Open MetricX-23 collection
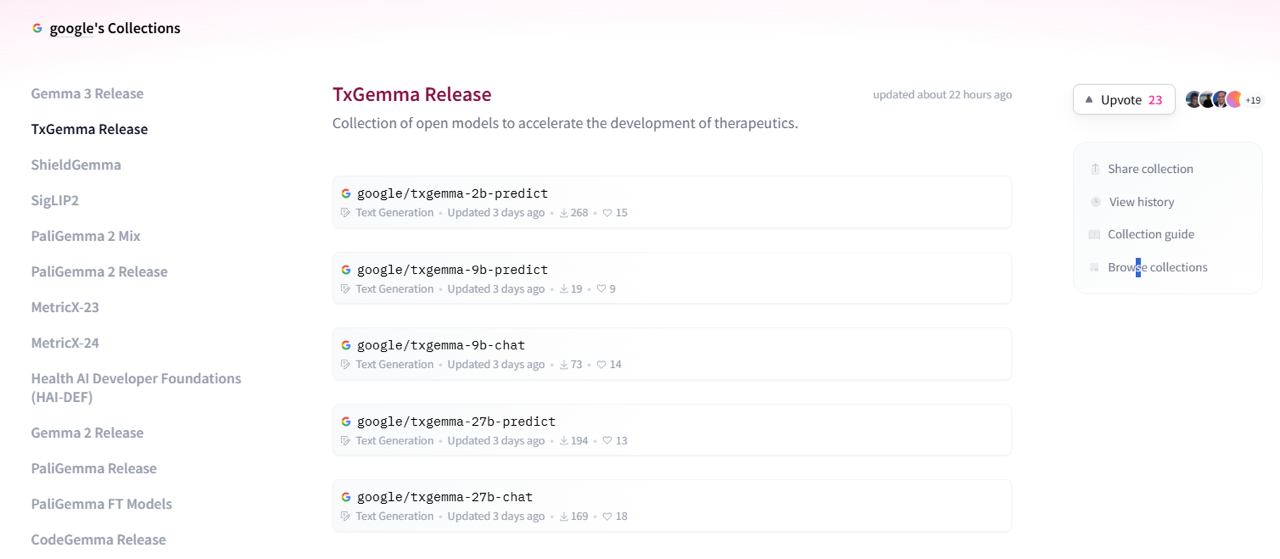This screenshot has width=1280, height=559. tap(65, 307)
